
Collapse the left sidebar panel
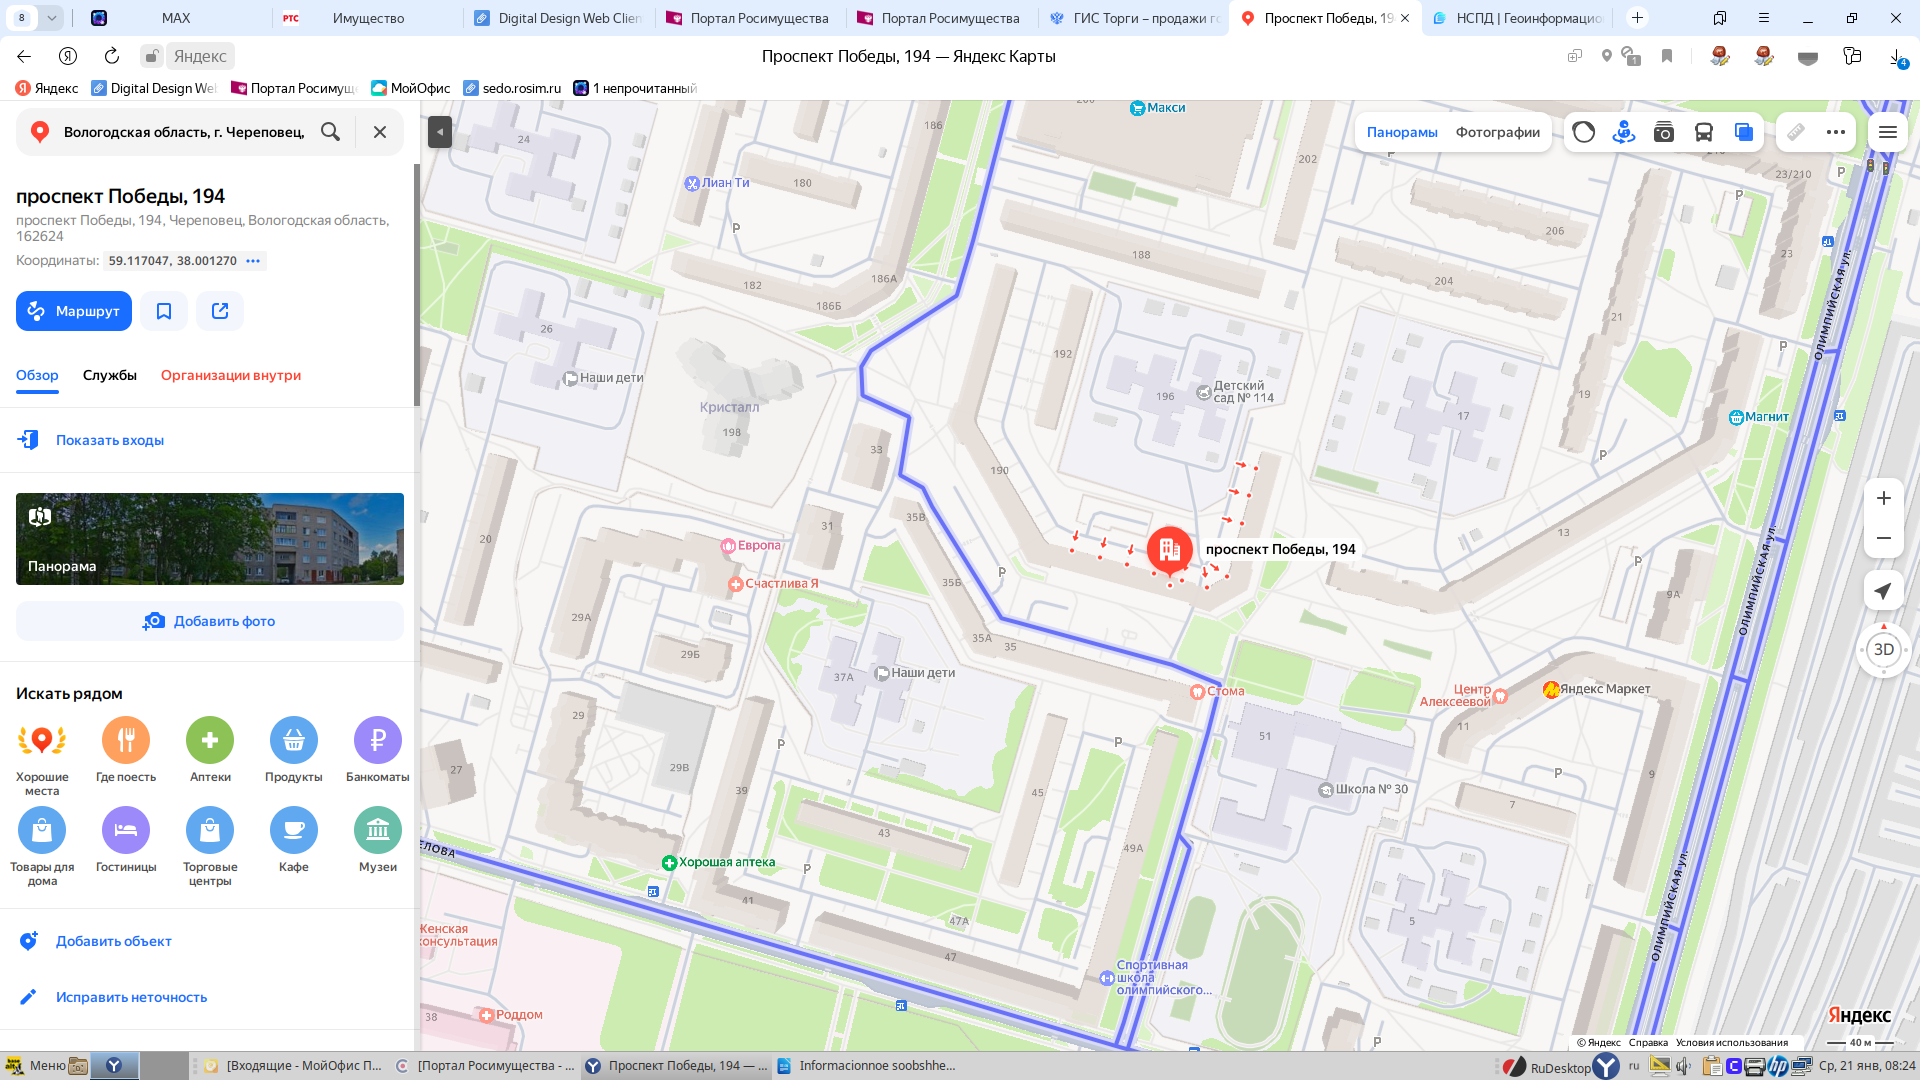439,132
